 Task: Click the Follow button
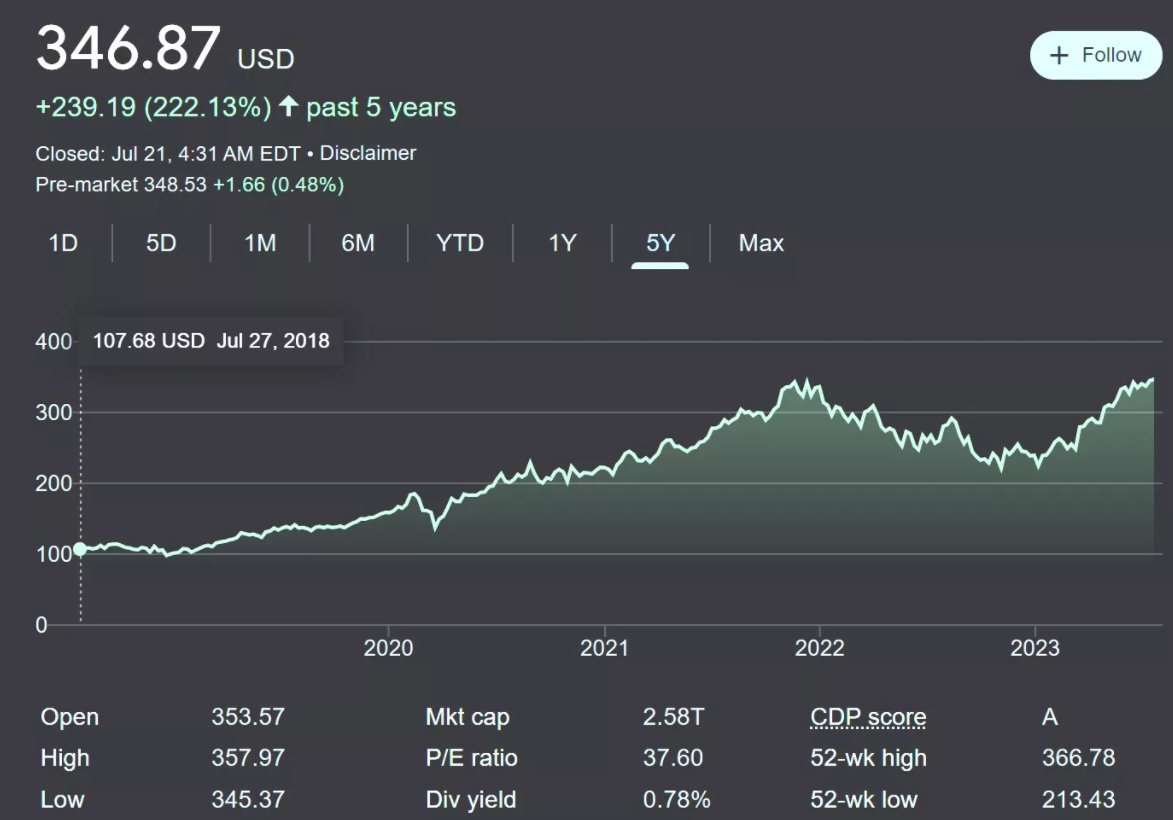[x=1097, y=55]
